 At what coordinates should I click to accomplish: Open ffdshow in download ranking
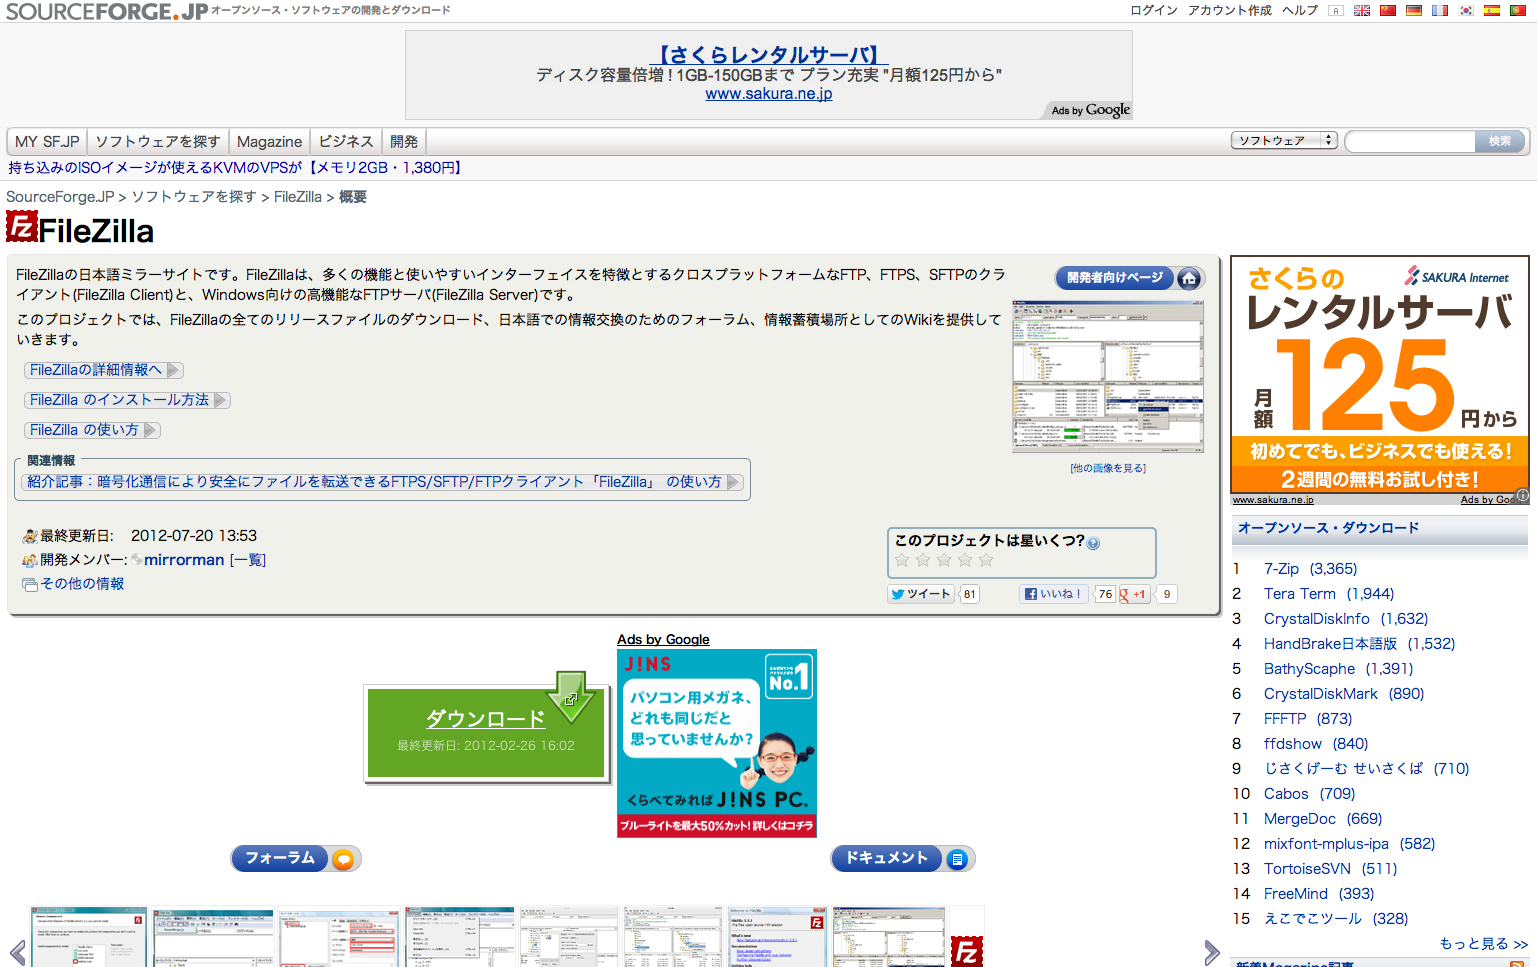(1293, 744)
